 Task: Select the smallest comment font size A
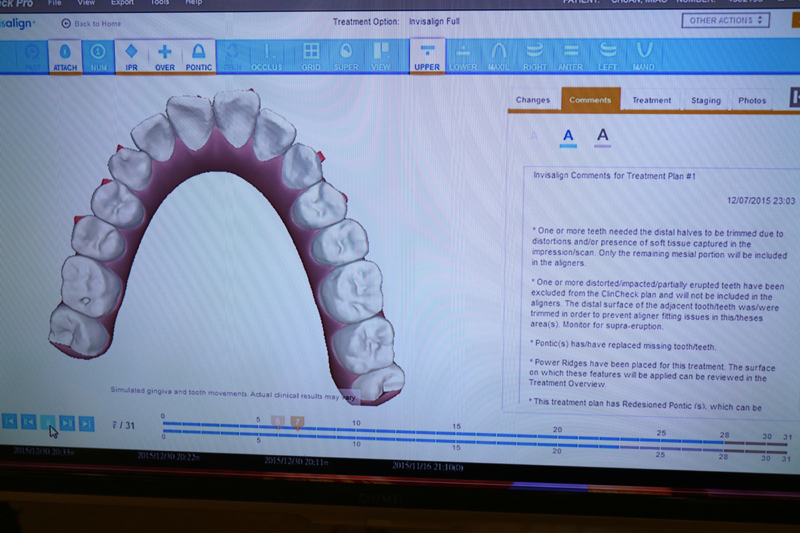click(x=534, y=136)
